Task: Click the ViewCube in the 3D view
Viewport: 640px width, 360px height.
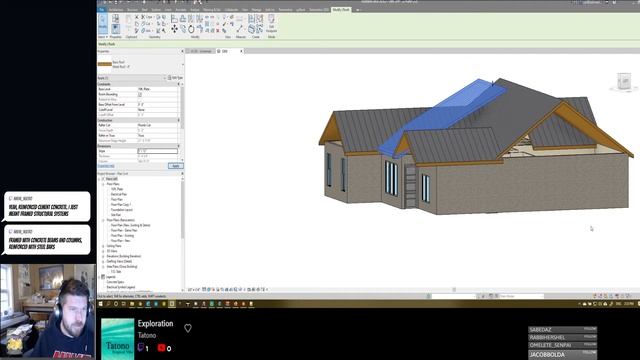Action: point(624,81)
